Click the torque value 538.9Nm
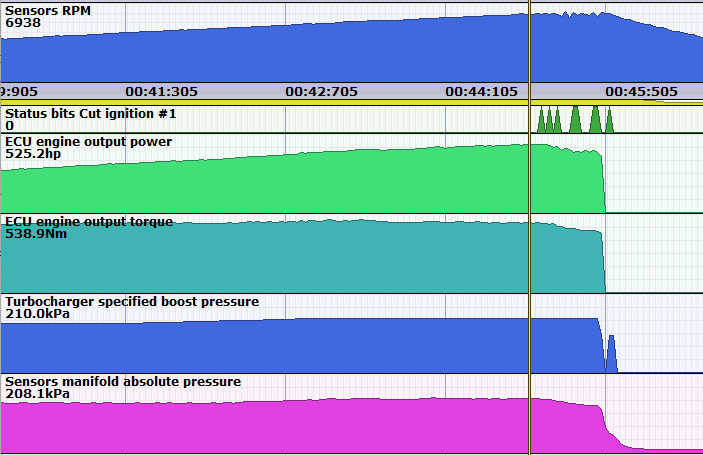This screenshot has height=455, width=703. coord(36,234)
